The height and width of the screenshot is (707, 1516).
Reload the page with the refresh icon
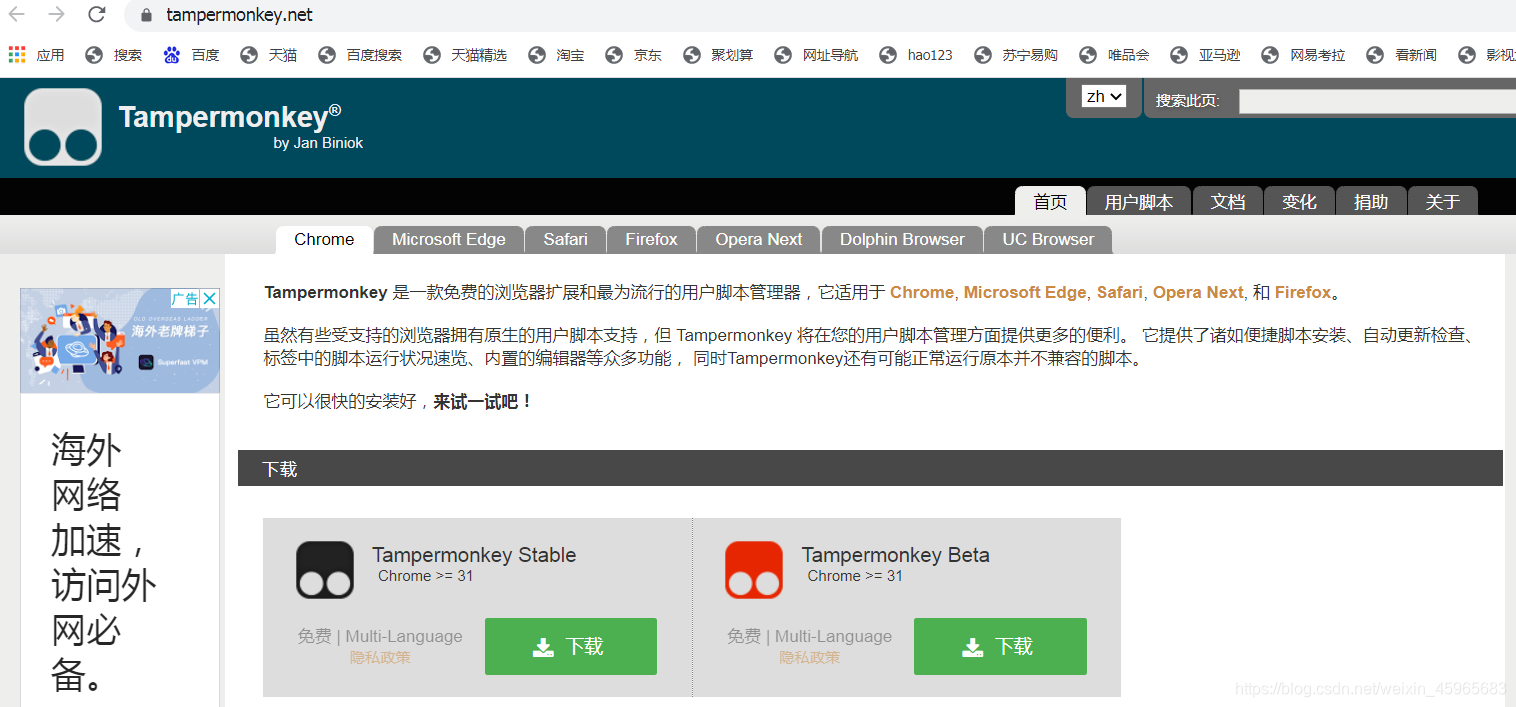click(96, 14)
